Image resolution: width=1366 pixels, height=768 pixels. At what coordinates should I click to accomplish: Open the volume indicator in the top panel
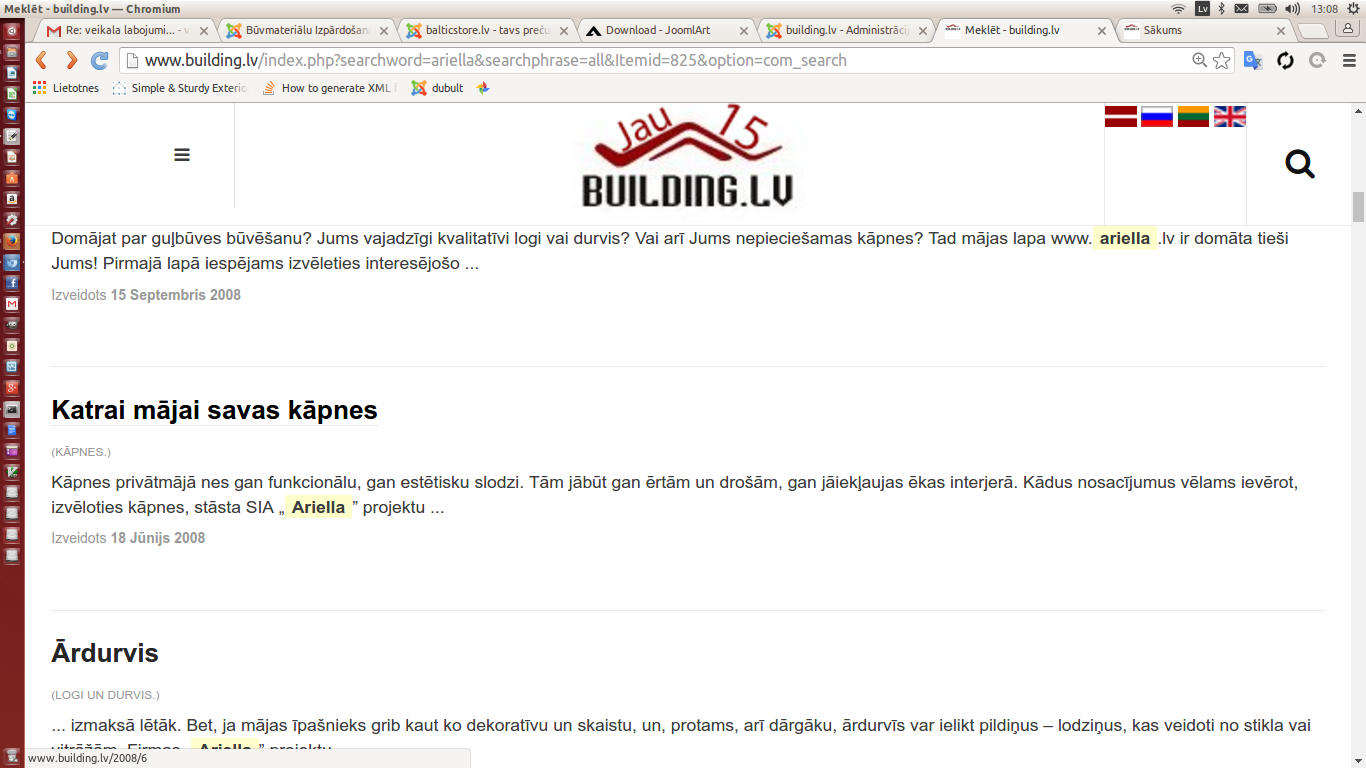pos(1292,8)
